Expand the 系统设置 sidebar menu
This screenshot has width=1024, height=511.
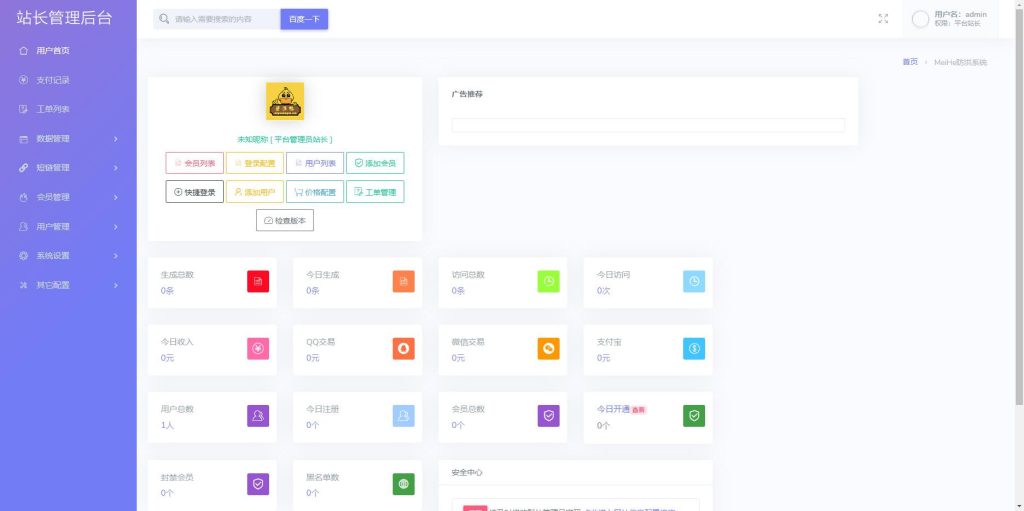(x=68, y=256)
